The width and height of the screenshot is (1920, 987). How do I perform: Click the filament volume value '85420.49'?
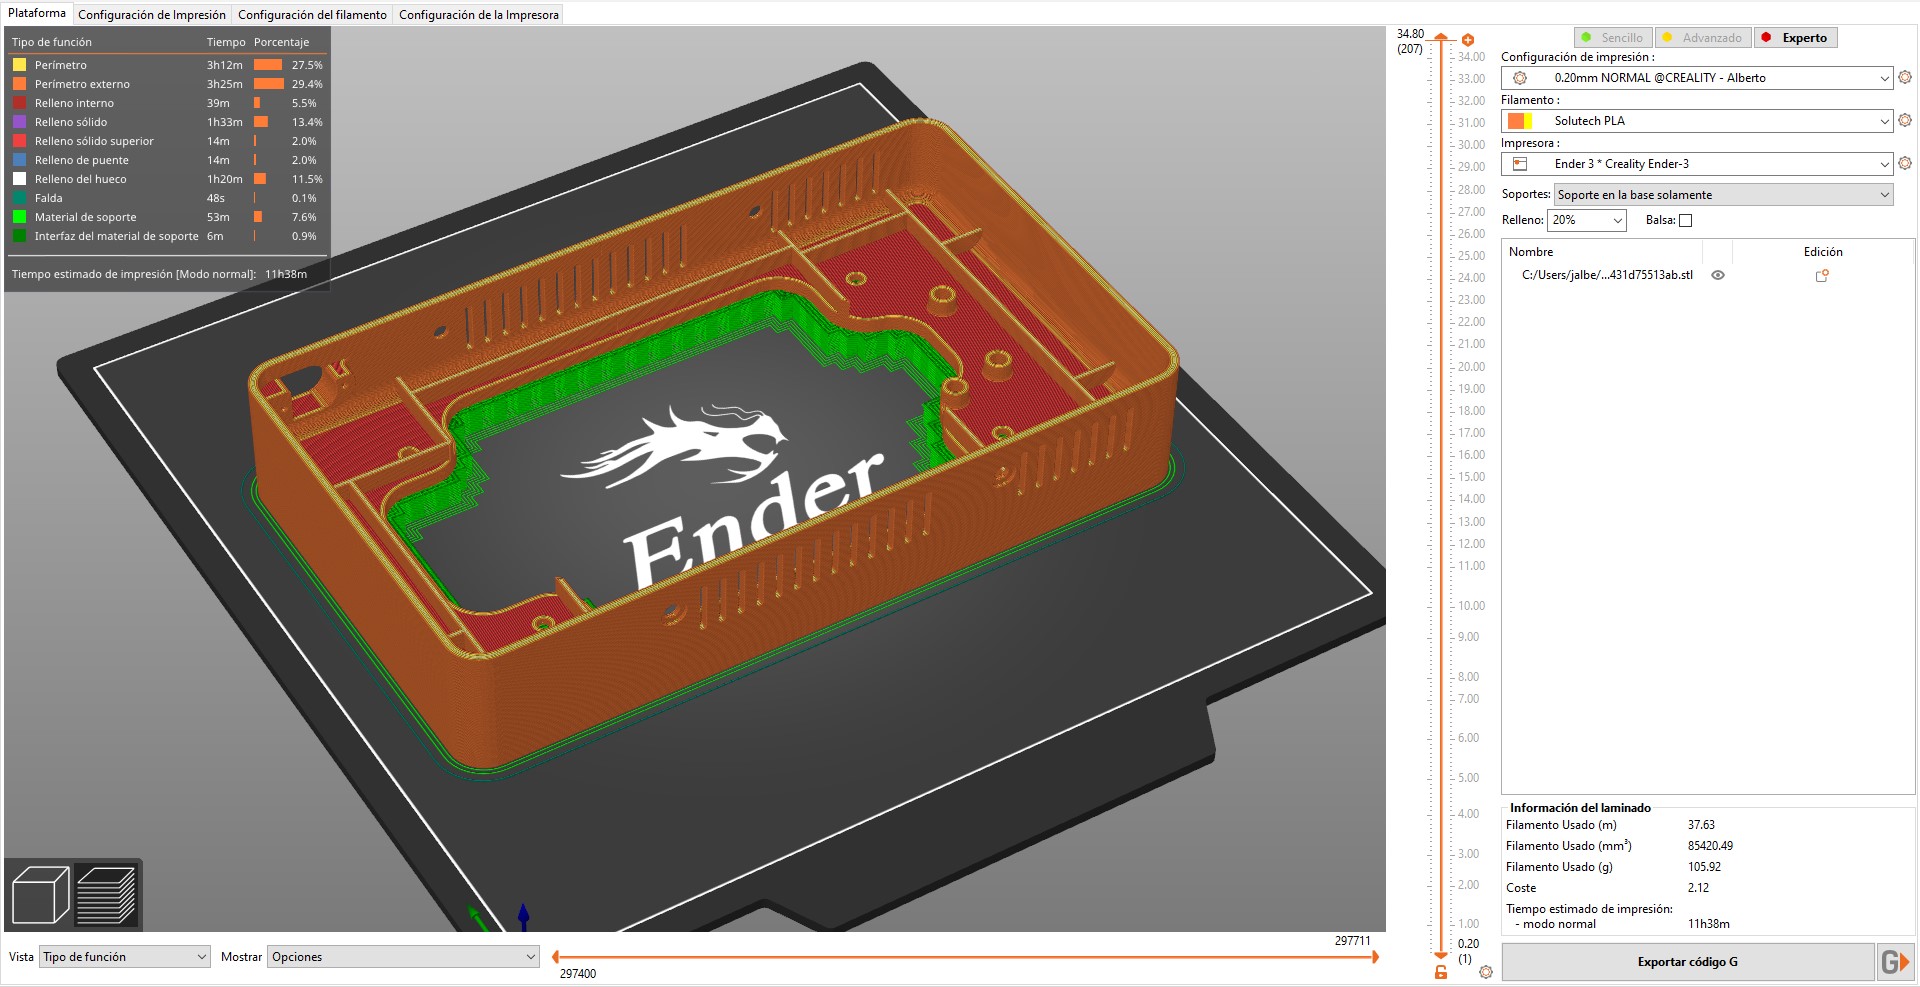tap(1711, 846)
